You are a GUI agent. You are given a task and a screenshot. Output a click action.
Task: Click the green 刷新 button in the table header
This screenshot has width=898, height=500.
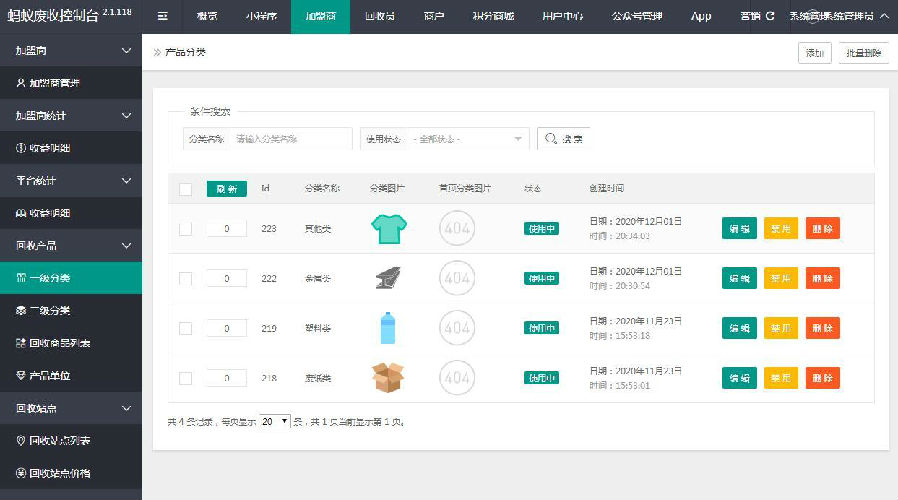[x=227, y=189]
